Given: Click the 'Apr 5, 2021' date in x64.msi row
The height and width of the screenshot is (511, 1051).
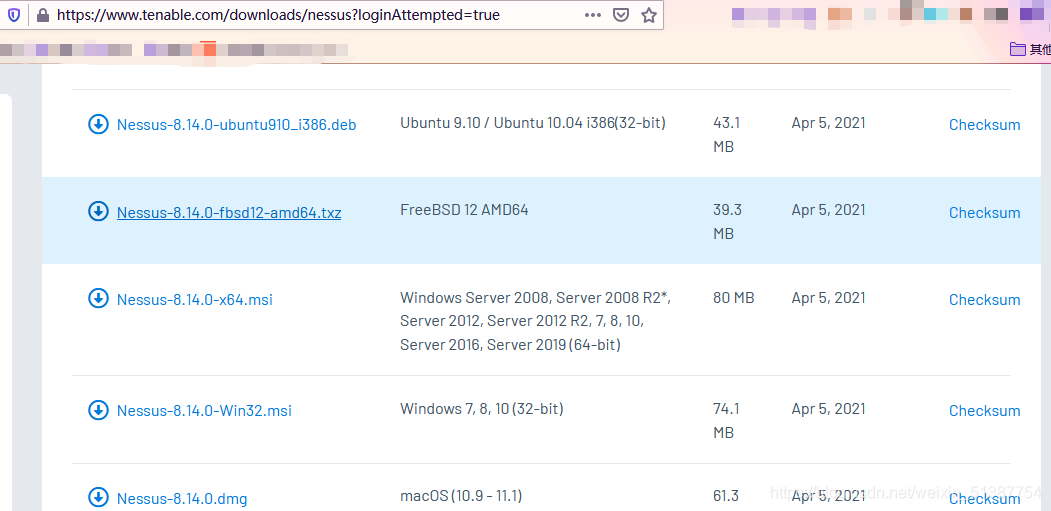Looking at the screenshot, I should tap(828, 298).
